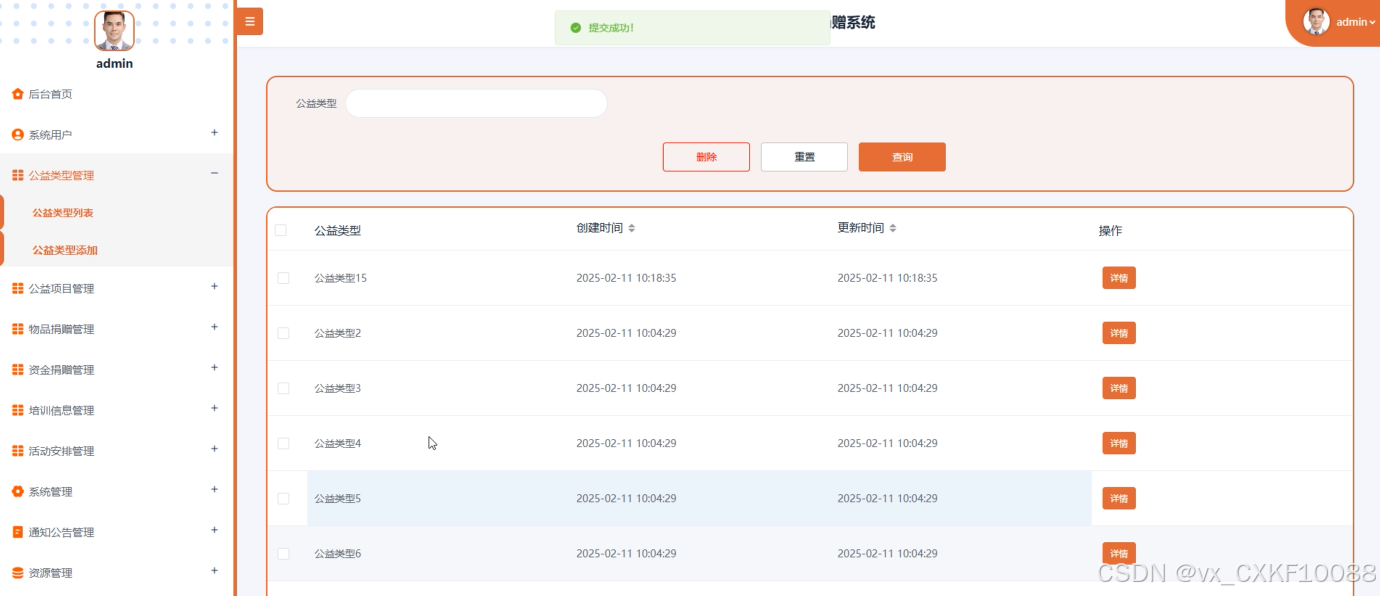Open 详情 for the 公益类型3 row
The width and height of the screenshot is (1380, 596).
click(1119, 388)
